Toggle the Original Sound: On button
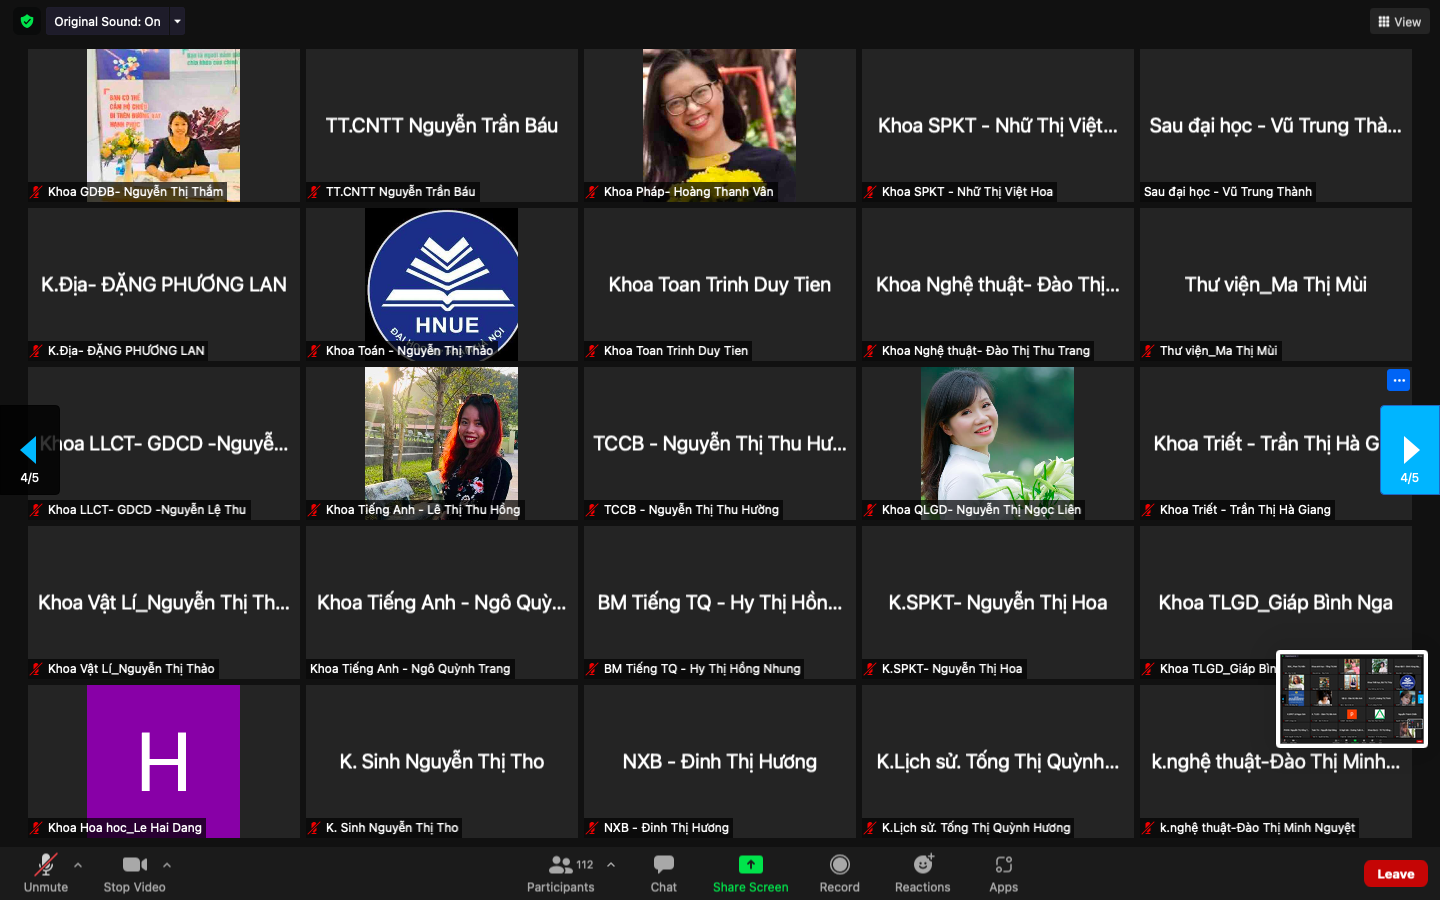This screenshot has height=900, width=1440. pos(107,21)
